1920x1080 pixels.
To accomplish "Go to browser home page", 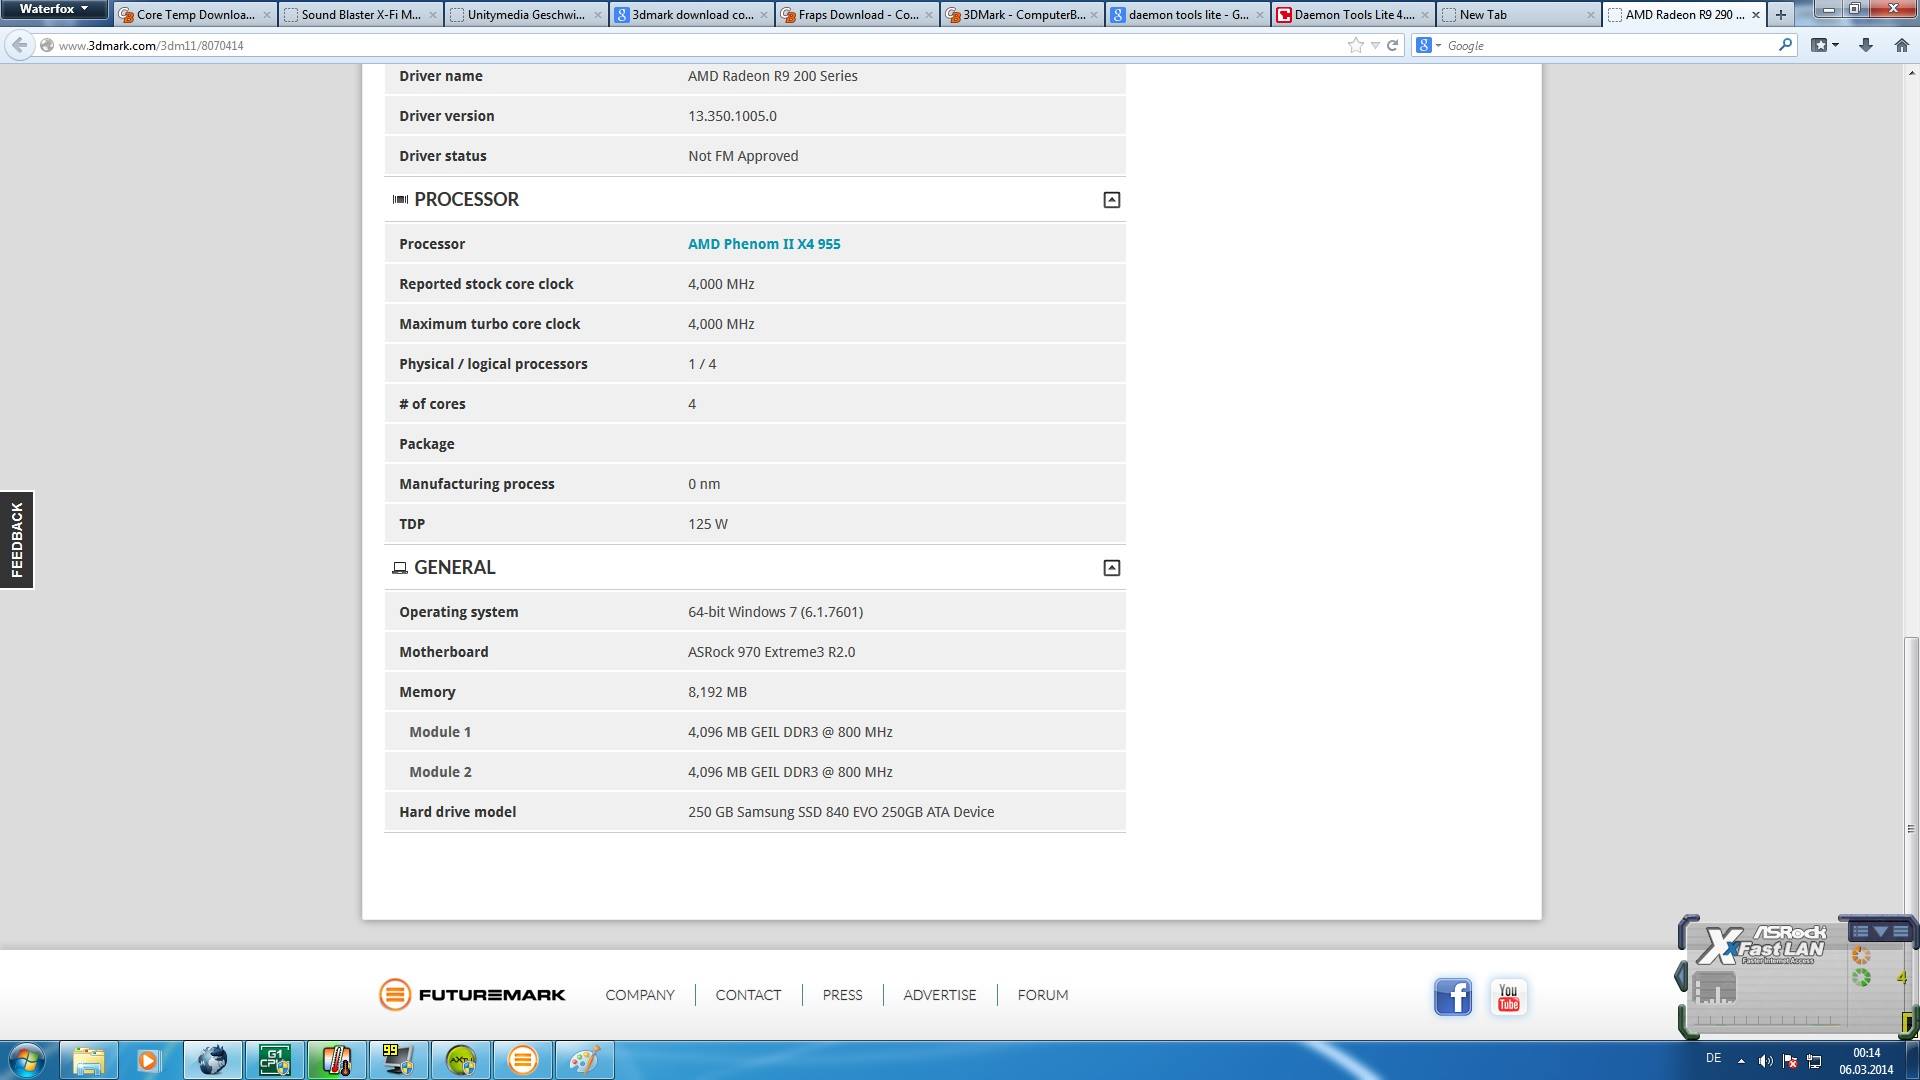I will point(1901,45).
